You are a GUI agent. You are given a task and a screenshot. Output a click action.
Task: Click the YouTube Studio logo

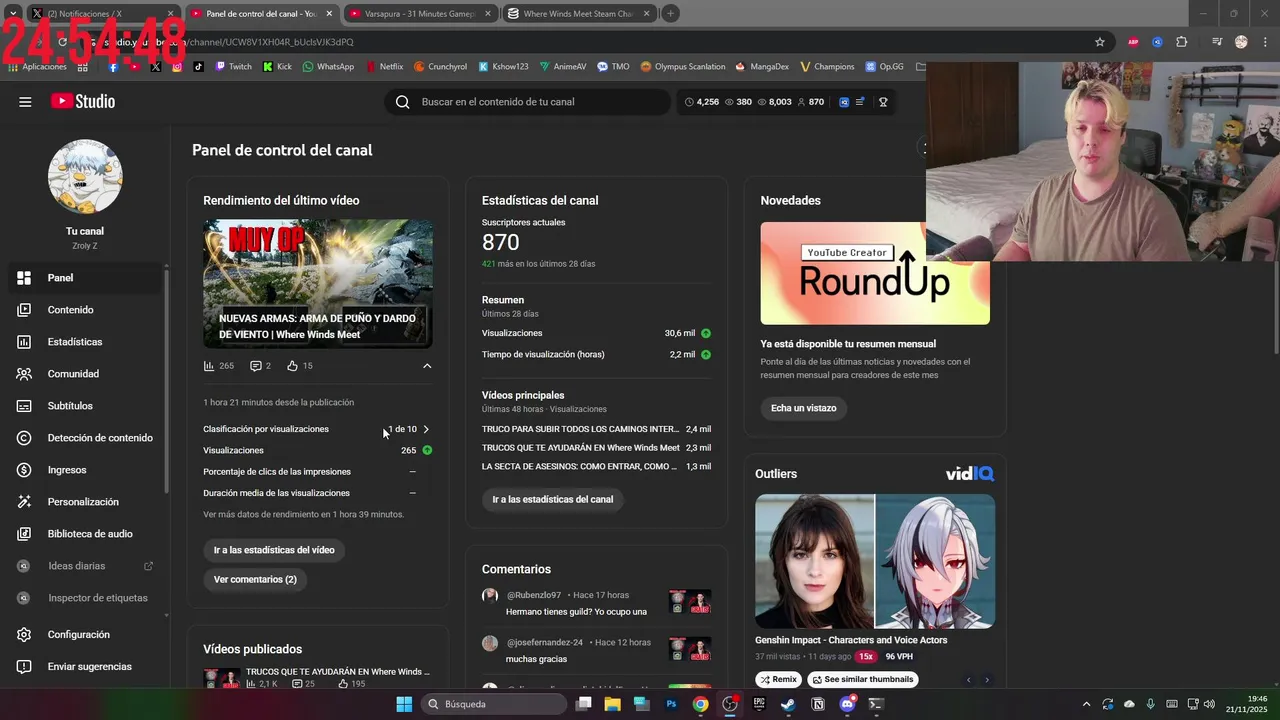(83, 101)
